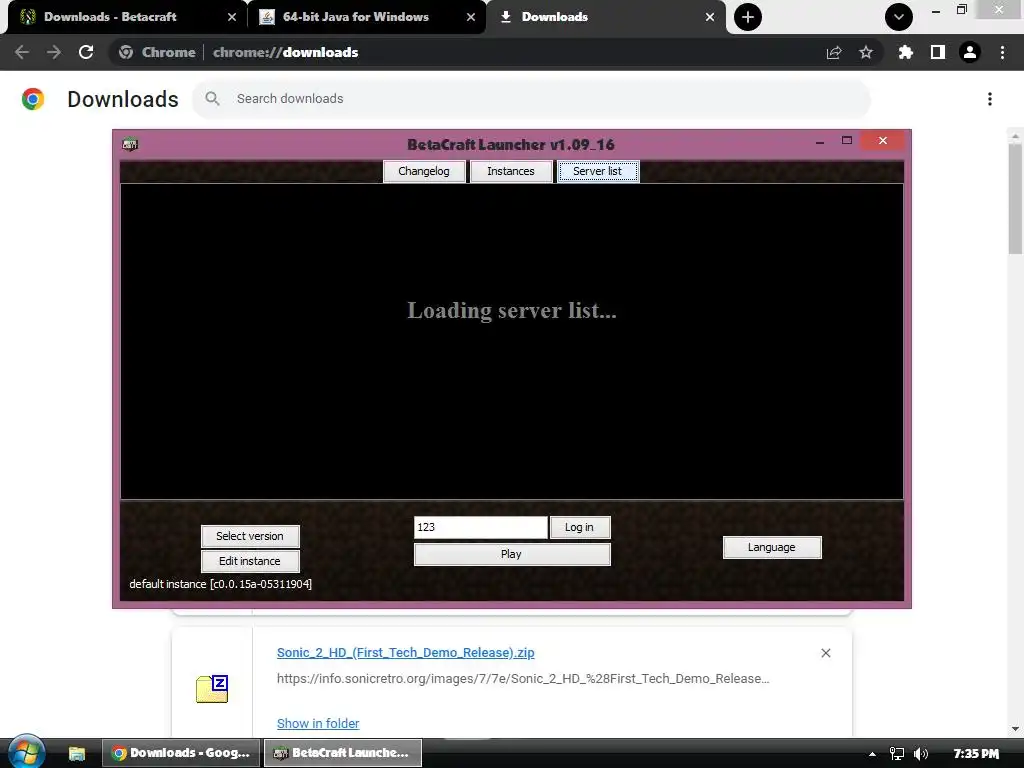Click the Chrome logo on Downloads page
This screenshot has width=1024, height=768.
point(33,99)
